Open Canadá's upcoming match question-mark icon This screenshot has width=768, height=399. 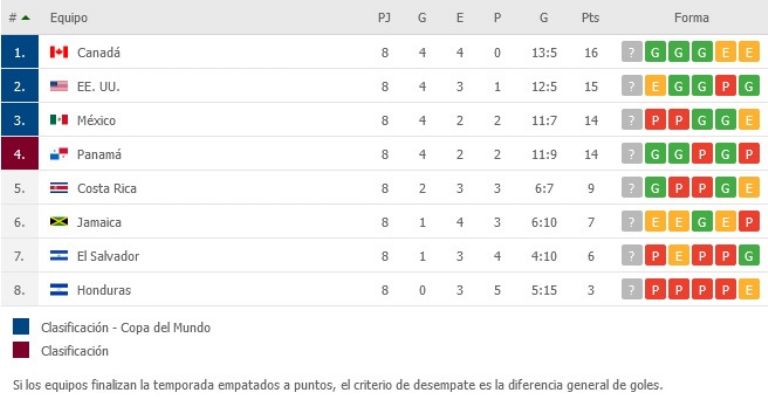pyautogui.click(x=631, y=52)
